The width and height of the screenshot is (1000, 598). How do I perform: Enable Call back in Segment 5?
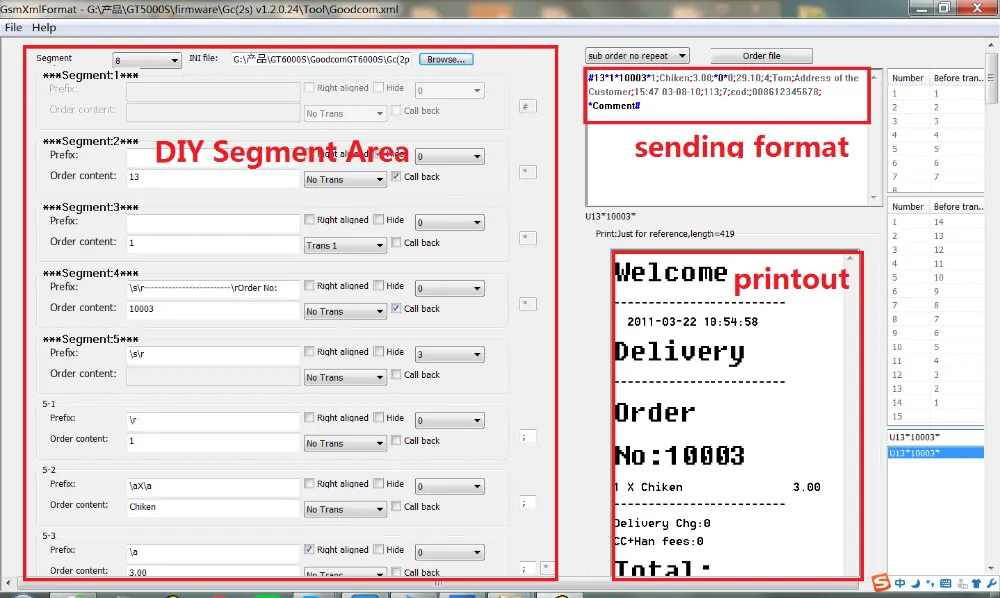pos(396,374)
